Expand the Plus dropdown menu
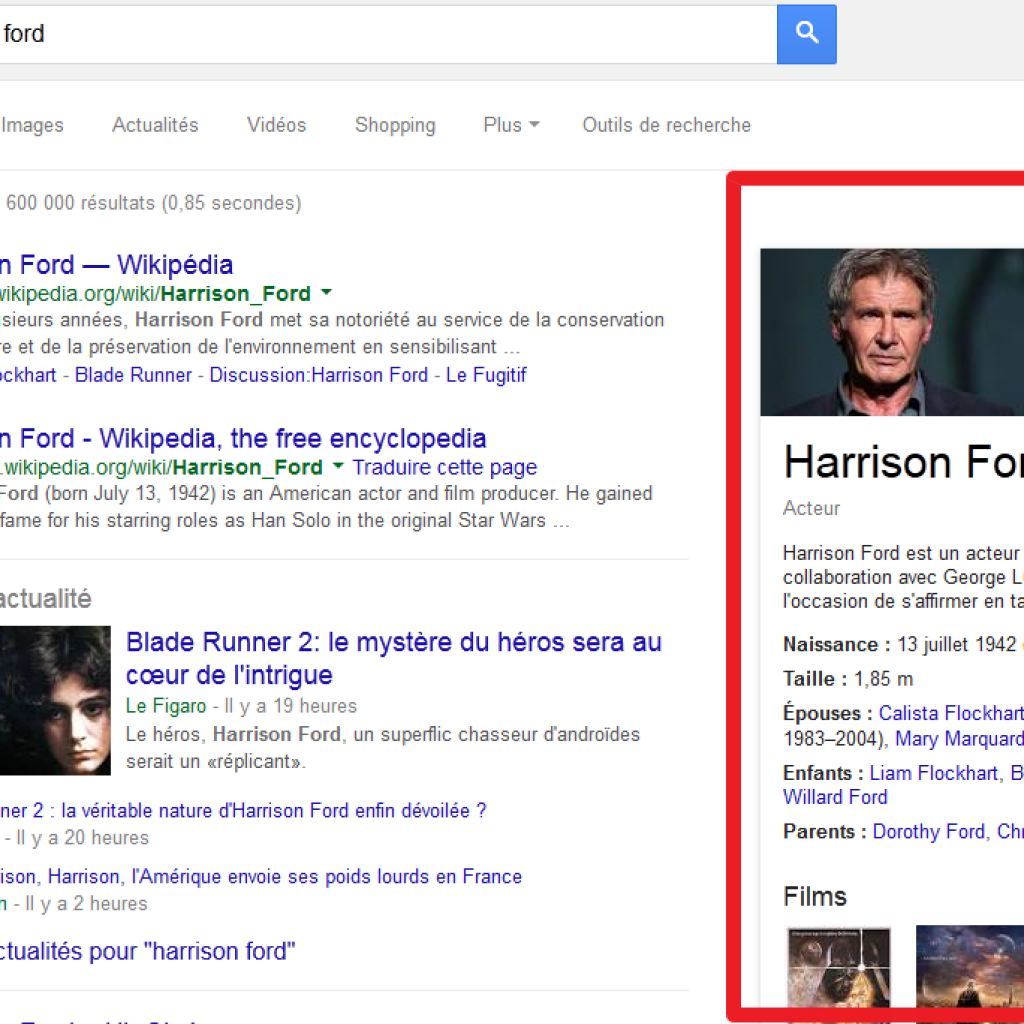This screenshot has width=1024, height=1024. pos(511,125)
